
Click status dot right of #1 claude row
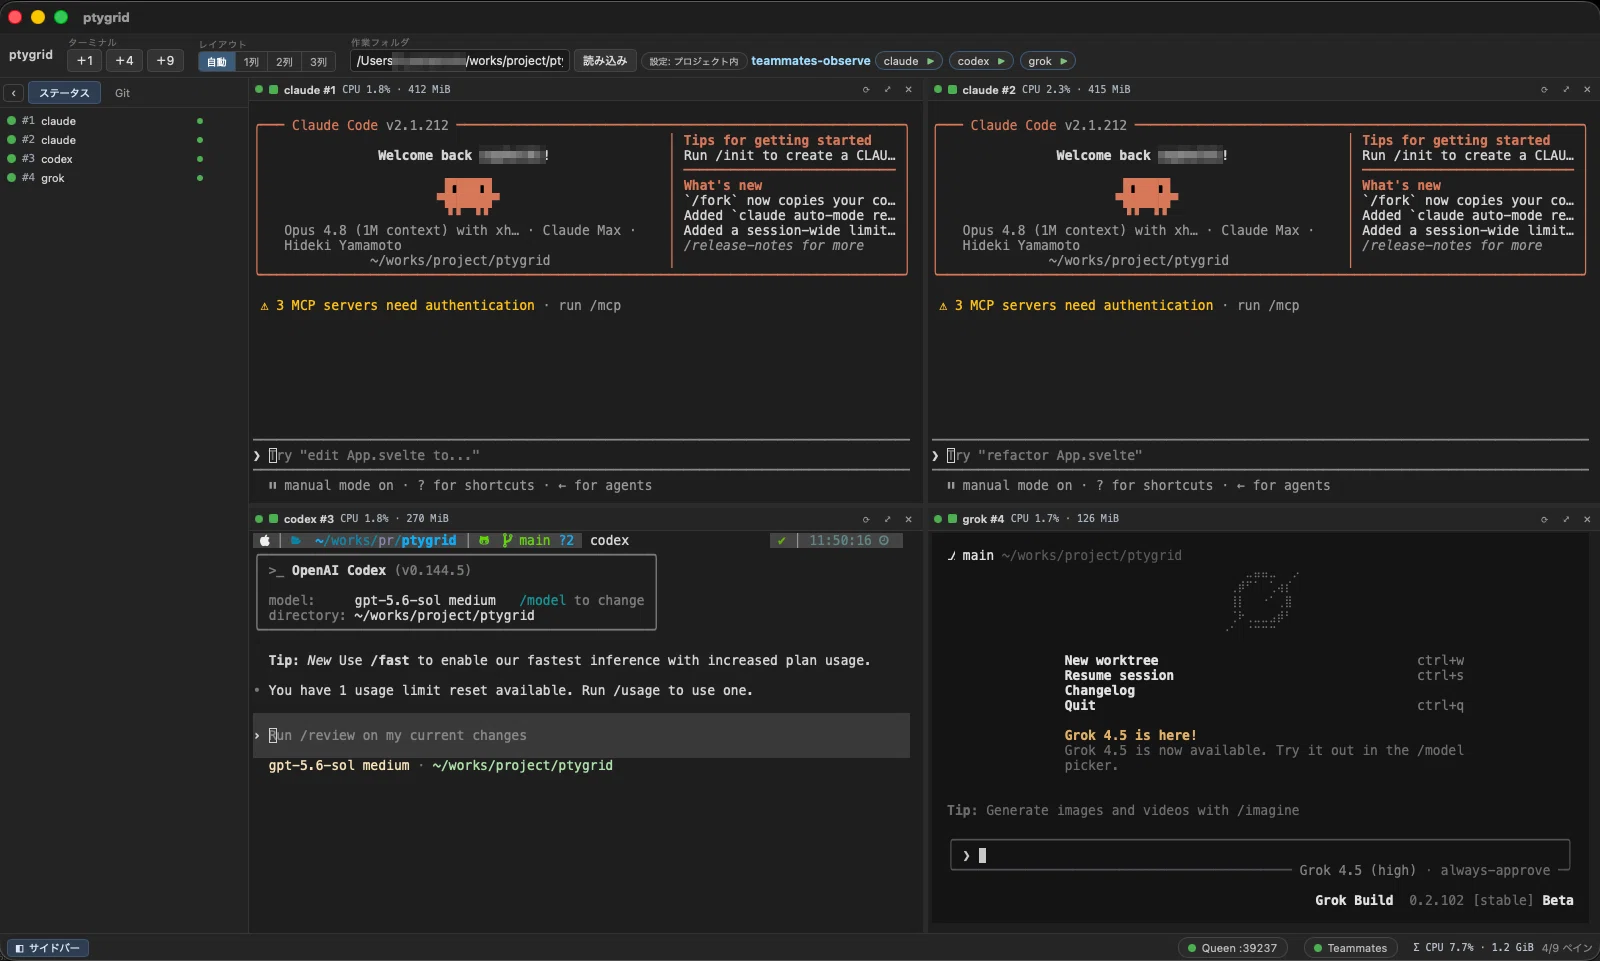pyautogui.click(x=200, y=121)
